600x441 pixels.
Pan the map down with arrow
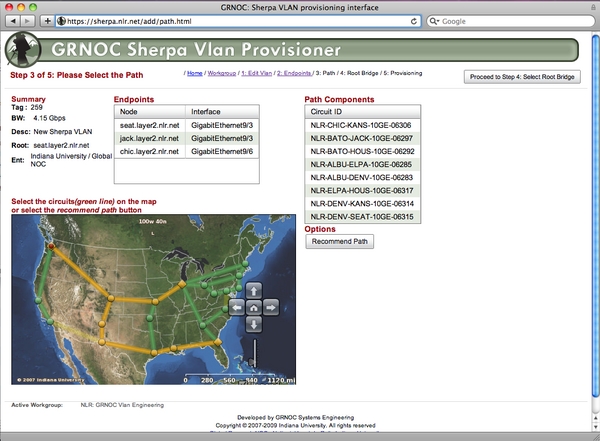click(254, 324)
